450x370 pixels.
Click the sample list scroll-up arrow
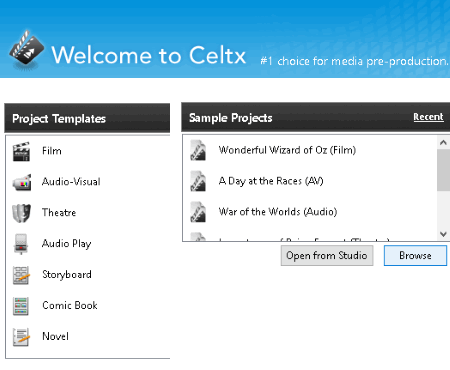[443, 143]
